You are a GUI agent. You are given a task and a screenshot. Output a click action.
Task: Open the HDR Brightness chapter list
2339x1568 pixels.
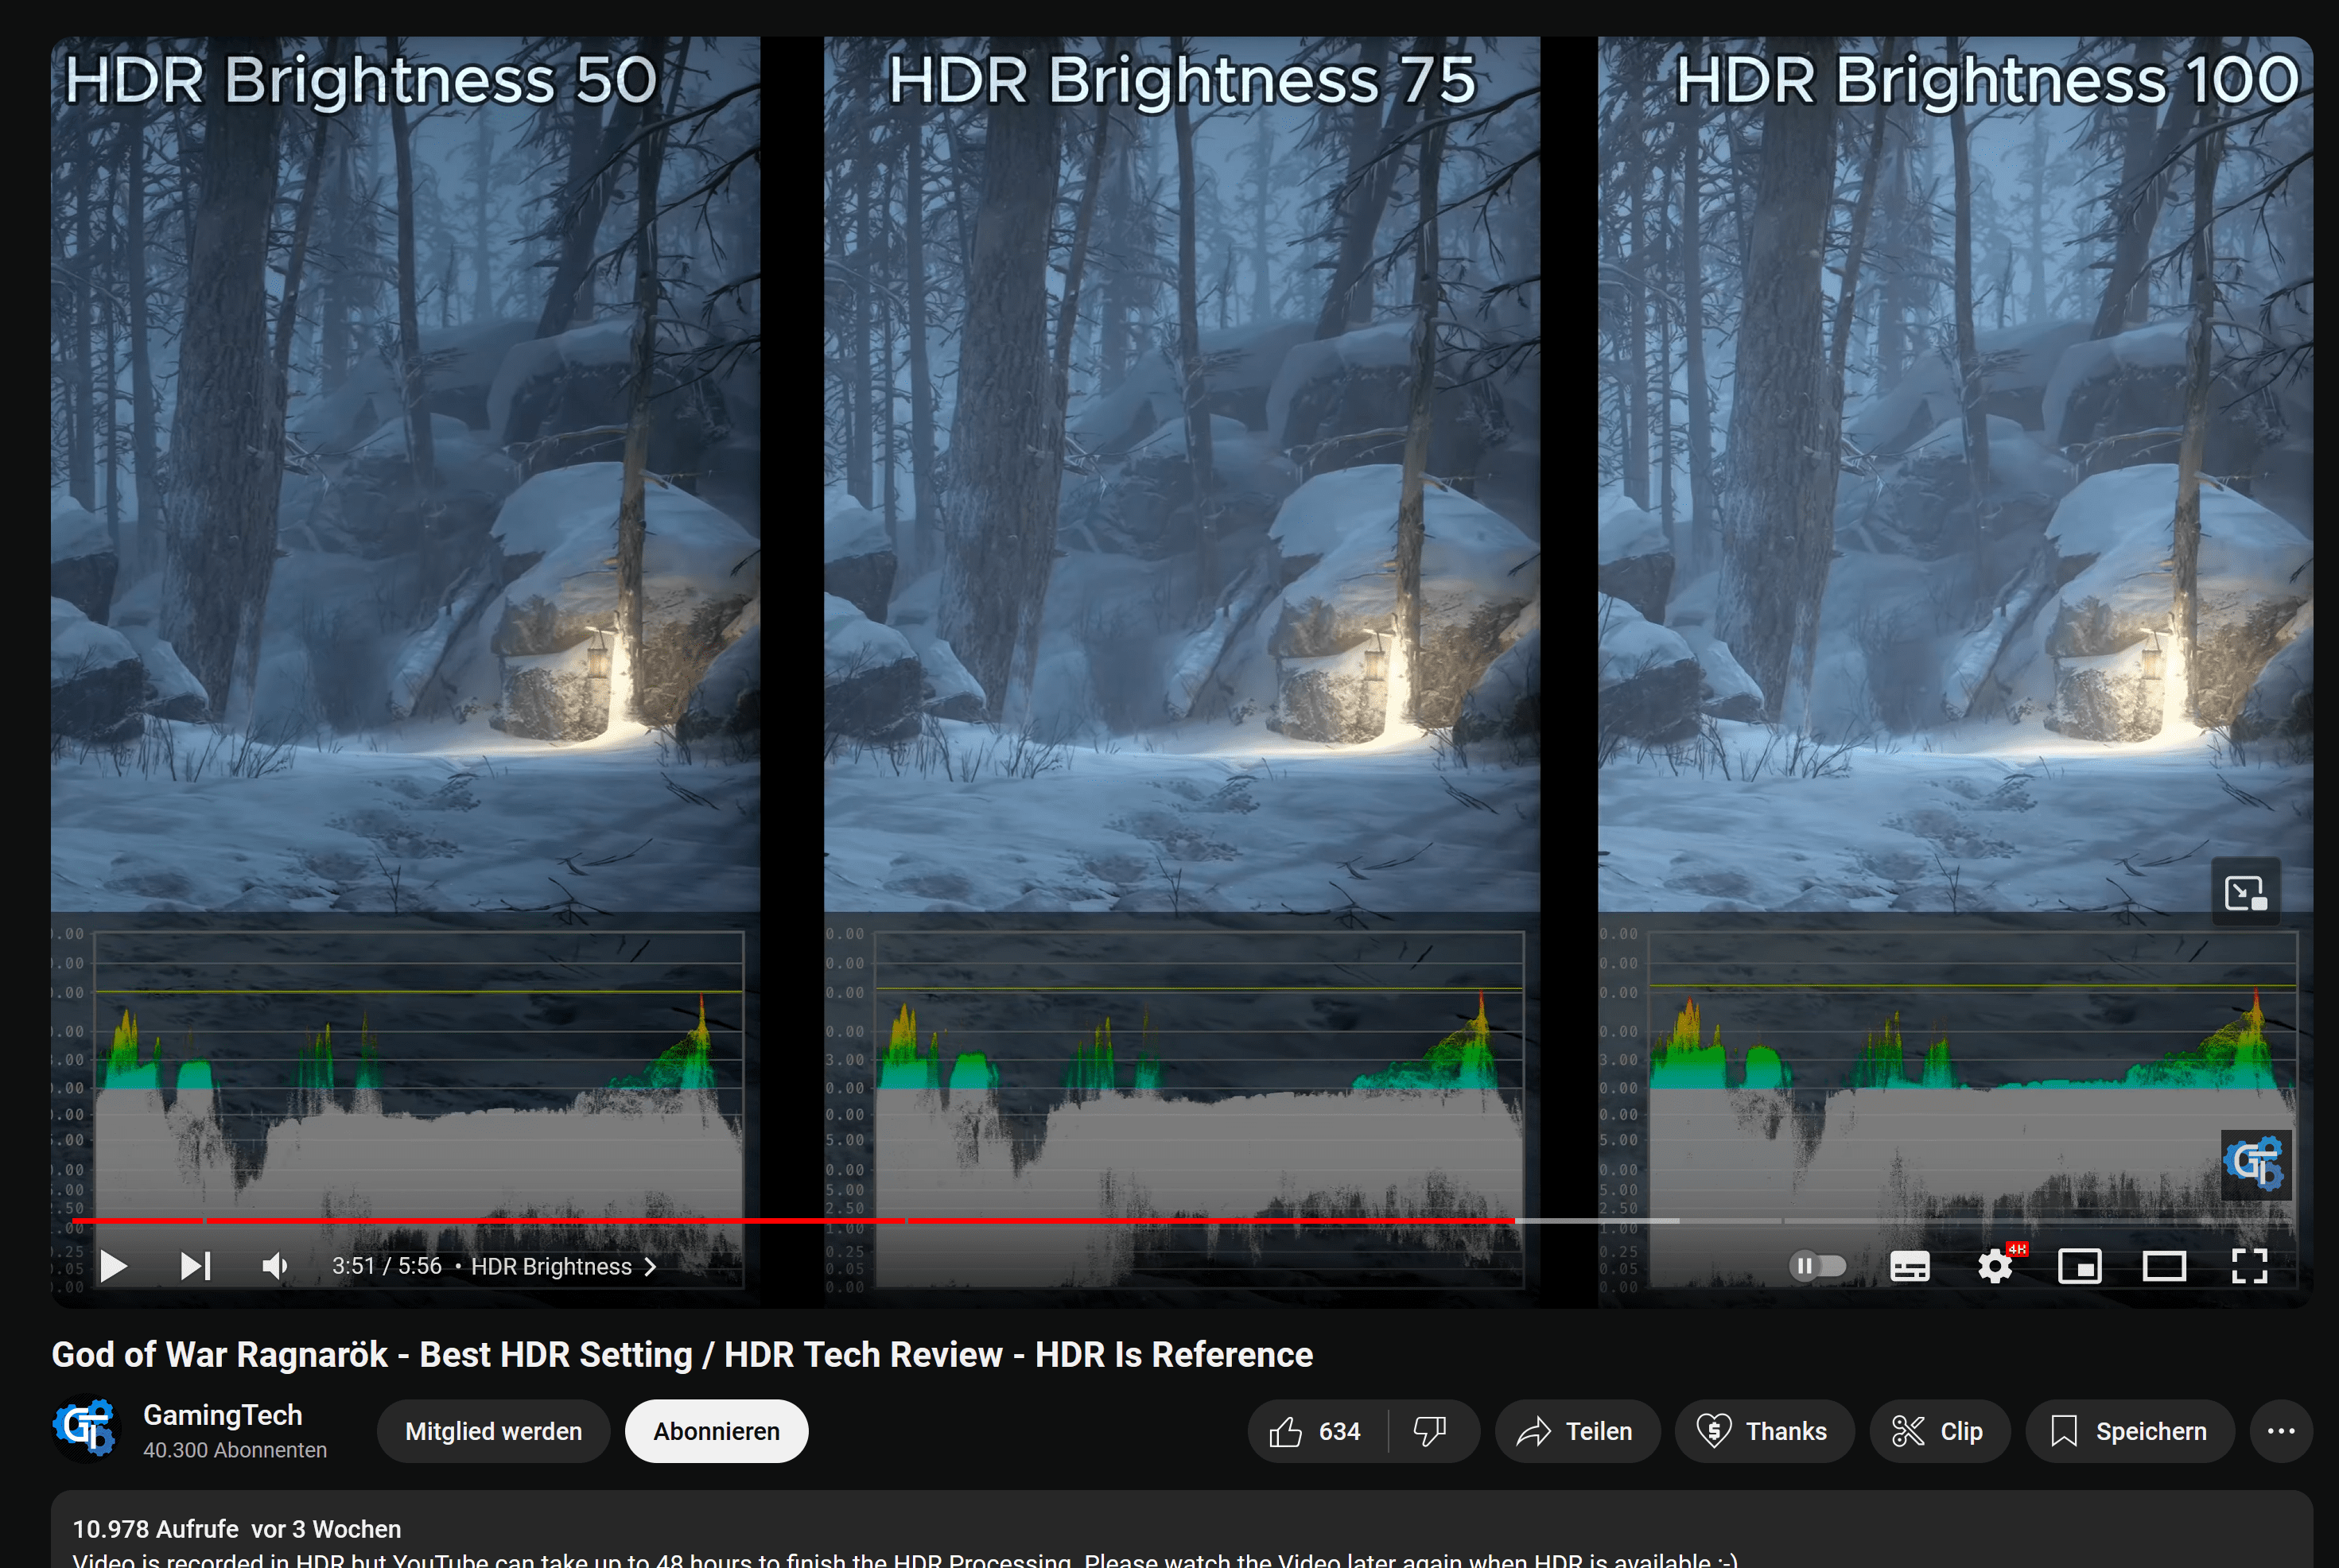point(564,1266)
